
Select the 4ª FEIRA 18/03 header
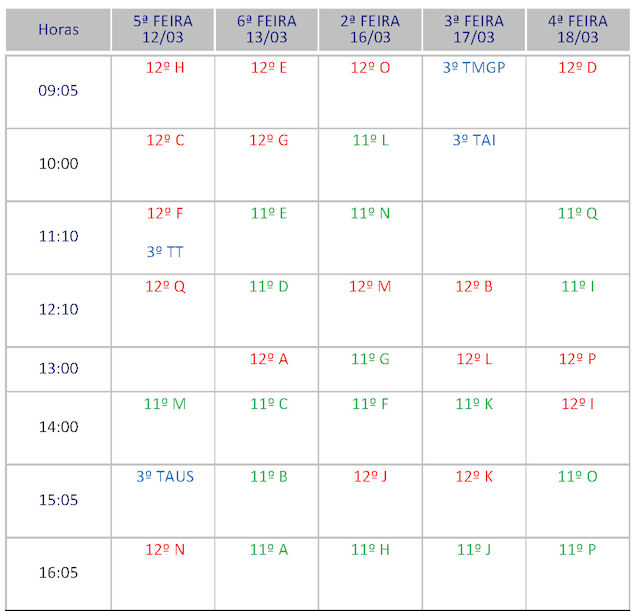tap(578, 29)
